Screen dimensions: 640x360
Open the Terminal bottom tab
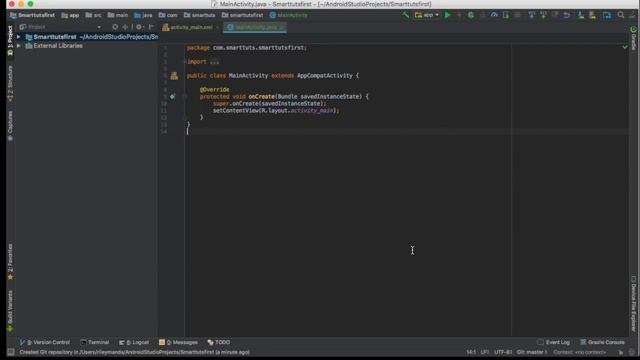95,342
